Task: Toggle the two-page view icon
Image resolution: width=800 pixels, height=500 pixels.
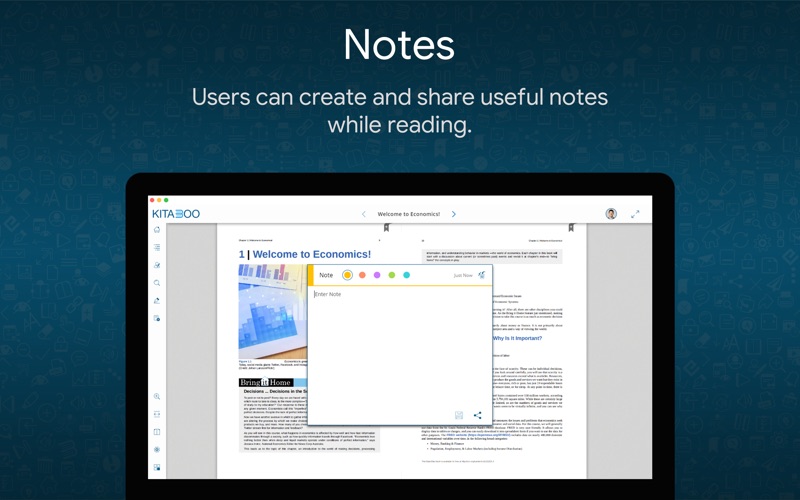Action: 157,432
